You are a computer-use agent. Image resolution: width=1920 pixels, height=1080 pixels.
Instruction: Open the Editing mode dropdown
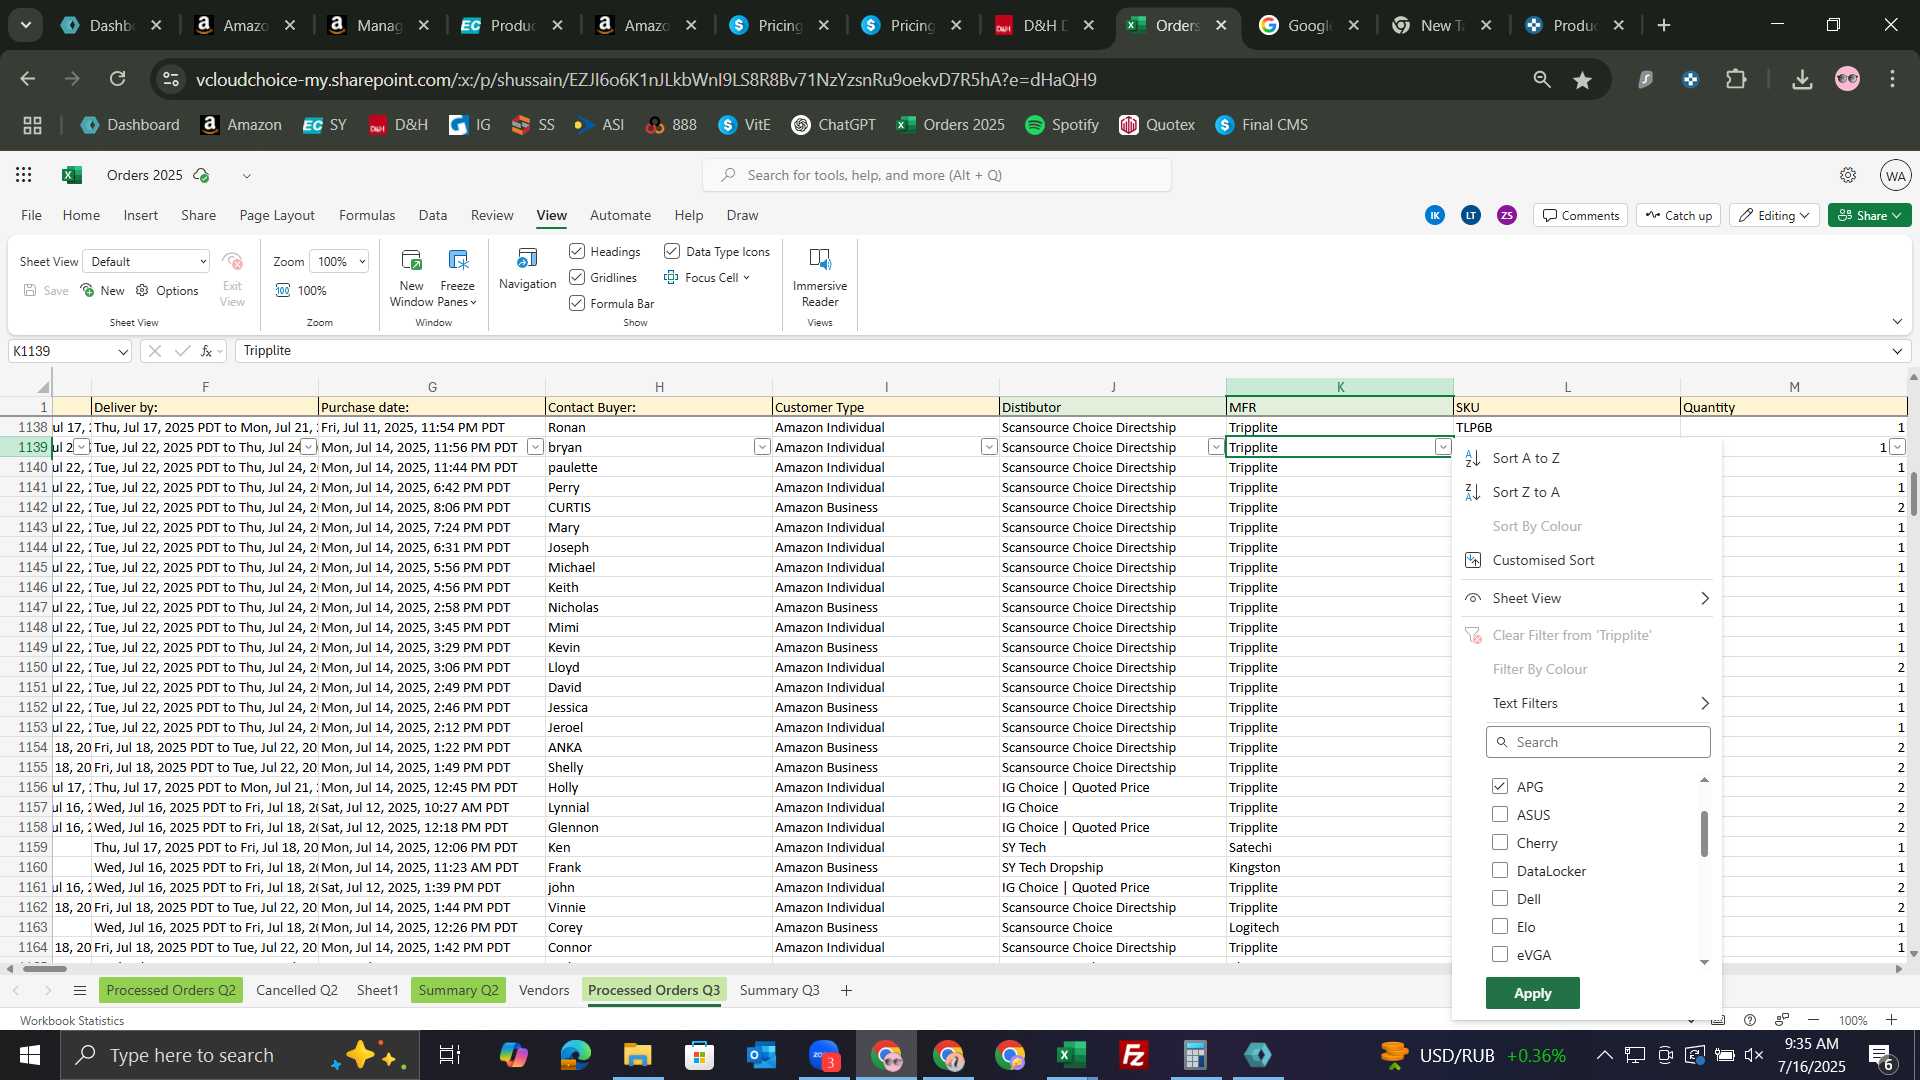pyautogui.click(x=1776, y=215)
